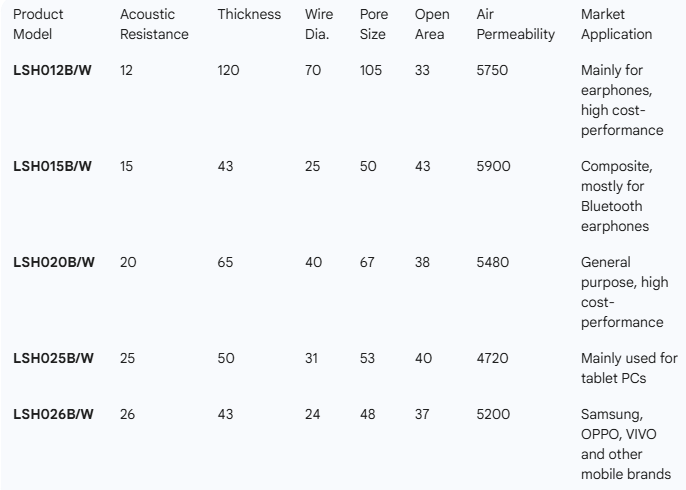This screenshot has height=490, width=686.
Task: Click the LSH015B/W product model cell
Action: (x=53, y=166)
